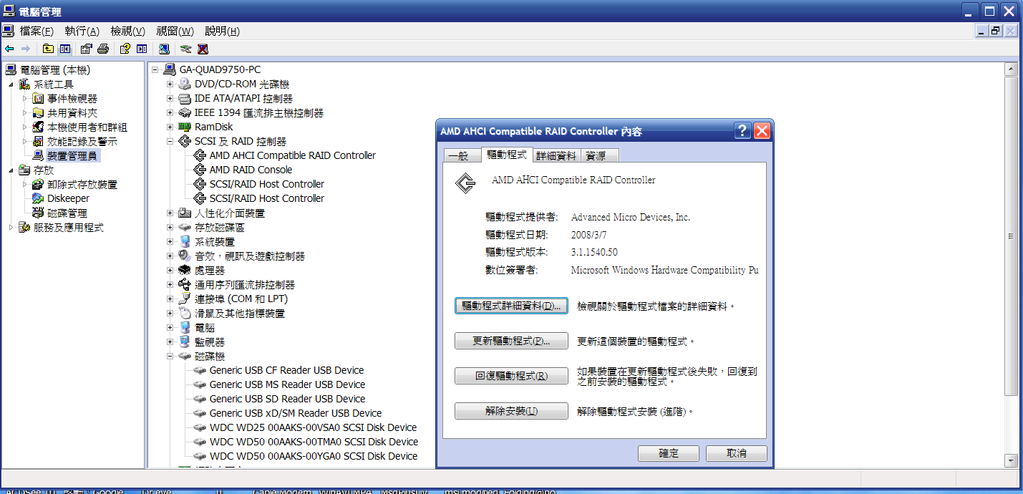Screen dimensions: 1023x494
Task: Expand the 系統裝置 node
Action: coord(170,241)
